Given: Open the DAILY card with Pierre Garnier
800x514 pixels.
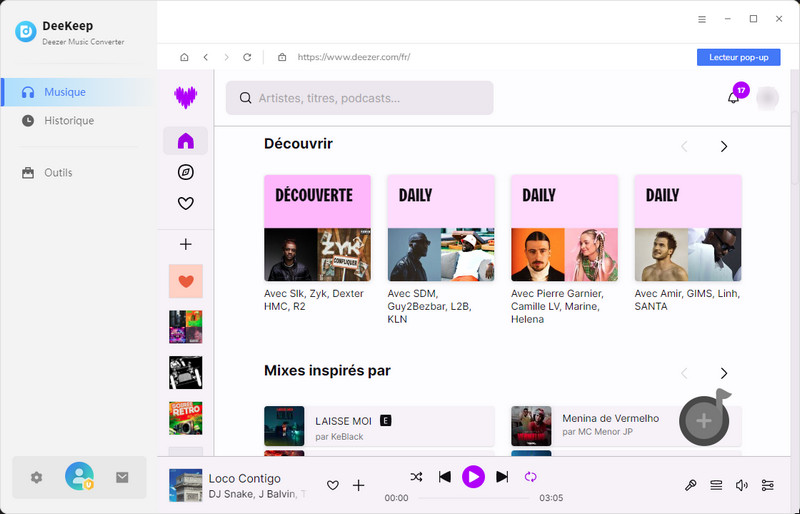Looking at the screenshot, I should (564, 228).
